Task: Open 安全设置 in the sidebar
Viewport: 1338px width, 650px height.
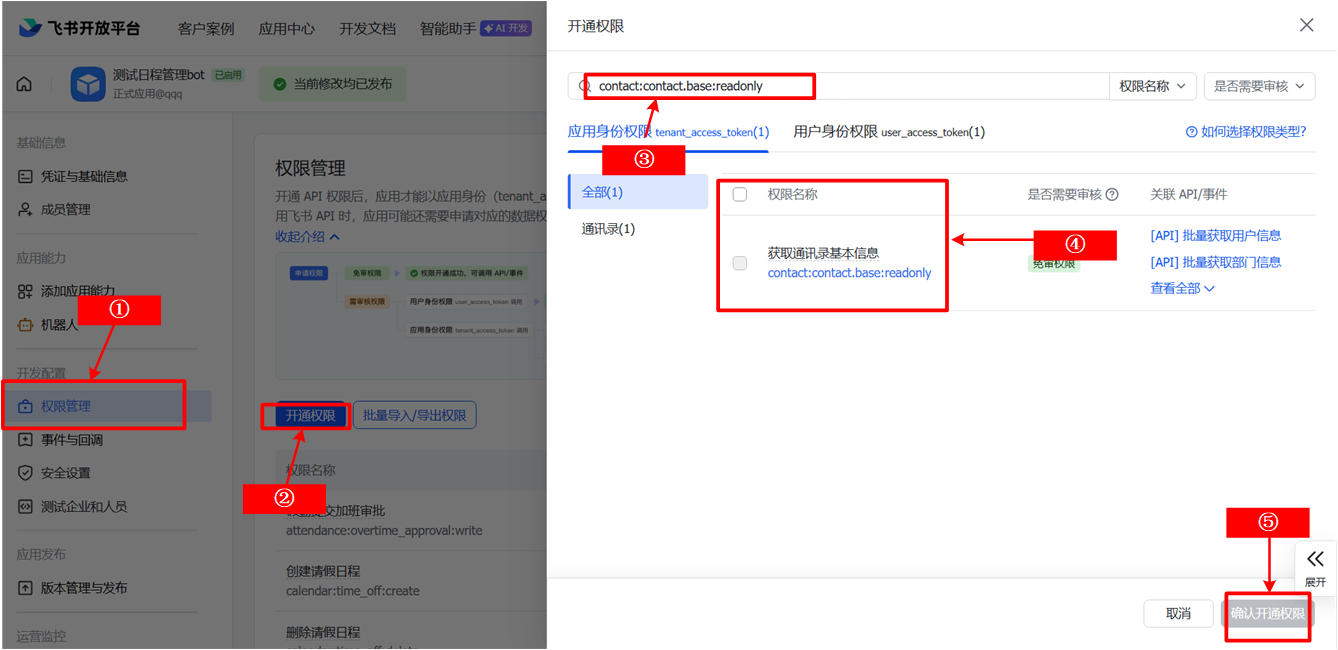Action: tap(65, 473)
